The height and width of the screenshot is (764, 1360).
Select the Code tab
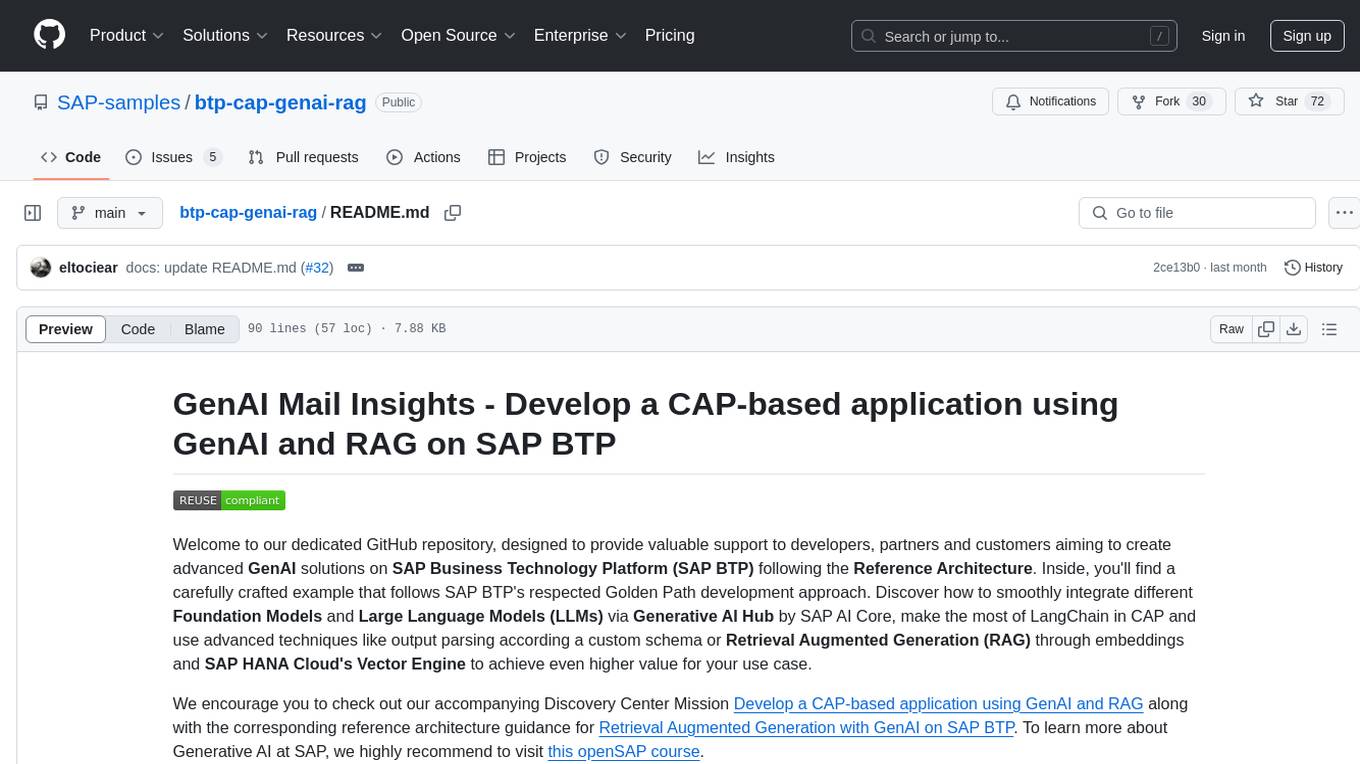coord(71,157)
